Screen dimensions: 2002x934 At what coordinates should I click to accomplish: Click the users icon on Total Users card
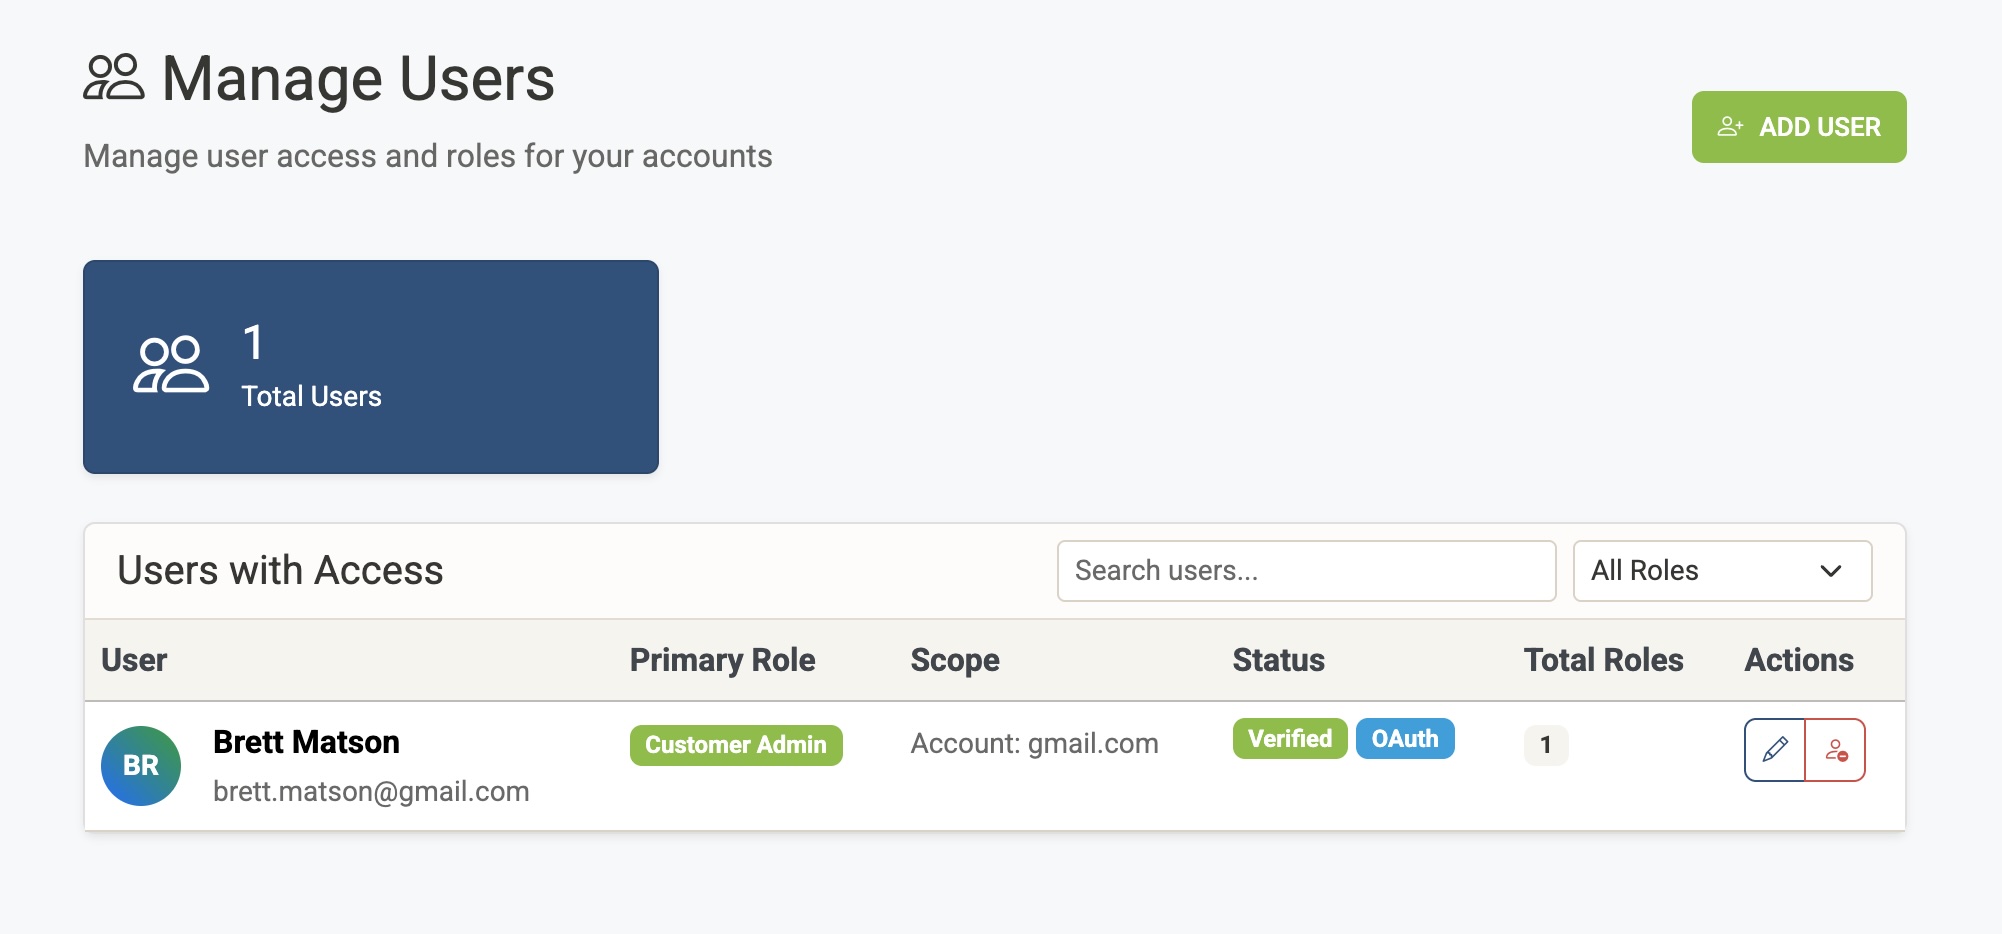pos(172,364)
